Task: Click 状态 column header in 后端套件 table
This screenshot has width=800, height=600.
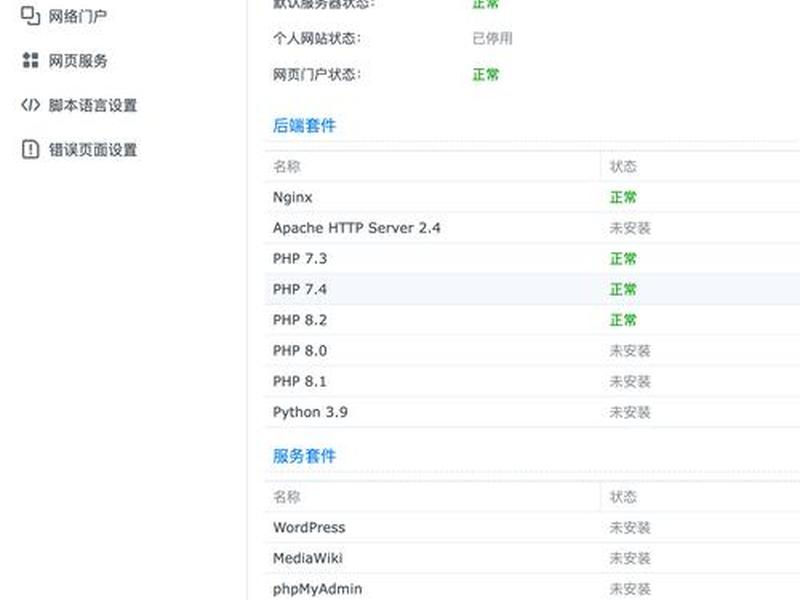Action: [x=623, y=166]
